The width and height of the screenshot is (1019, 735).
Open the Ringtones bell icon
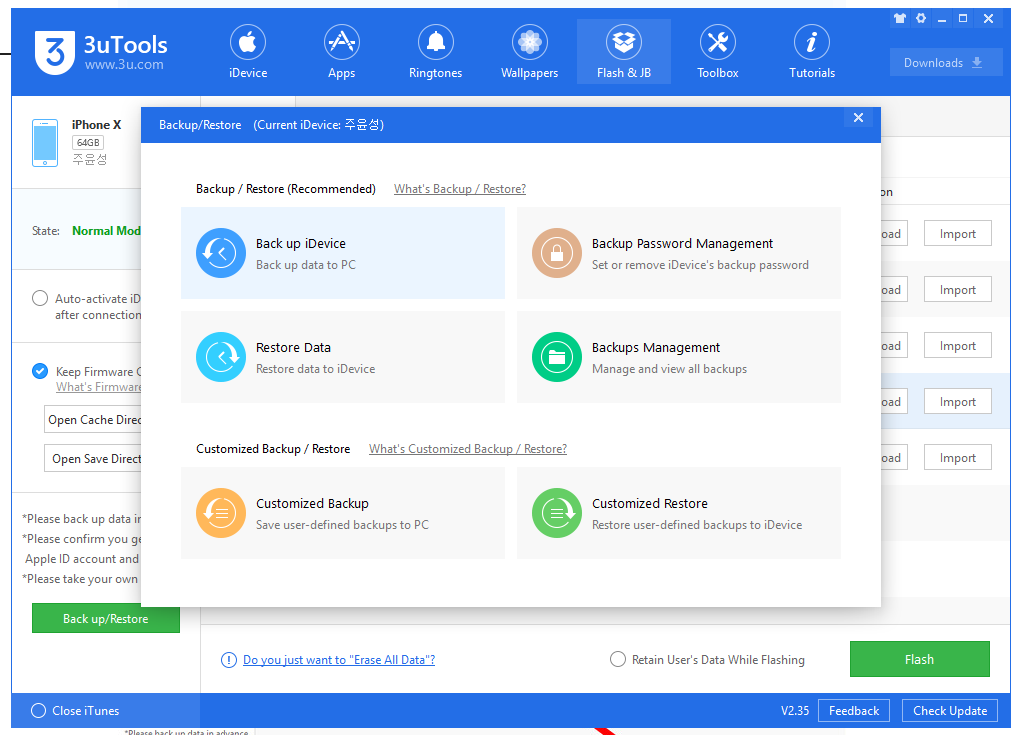[435, 43]
